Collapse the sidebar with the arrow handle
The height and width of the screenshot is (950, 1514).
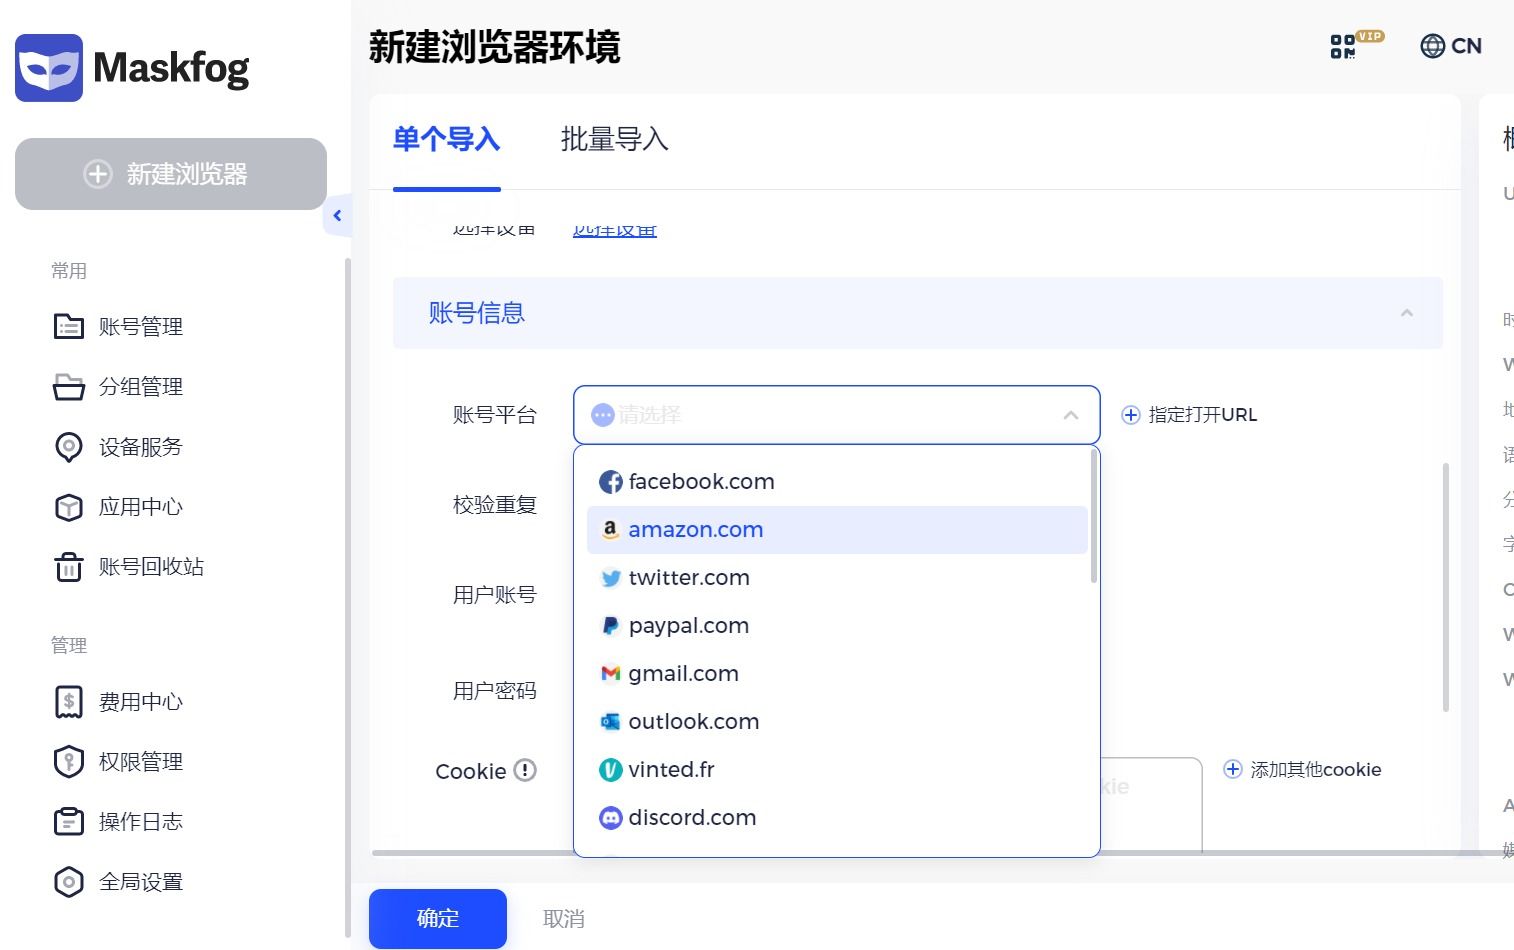(x=338, y=215)
